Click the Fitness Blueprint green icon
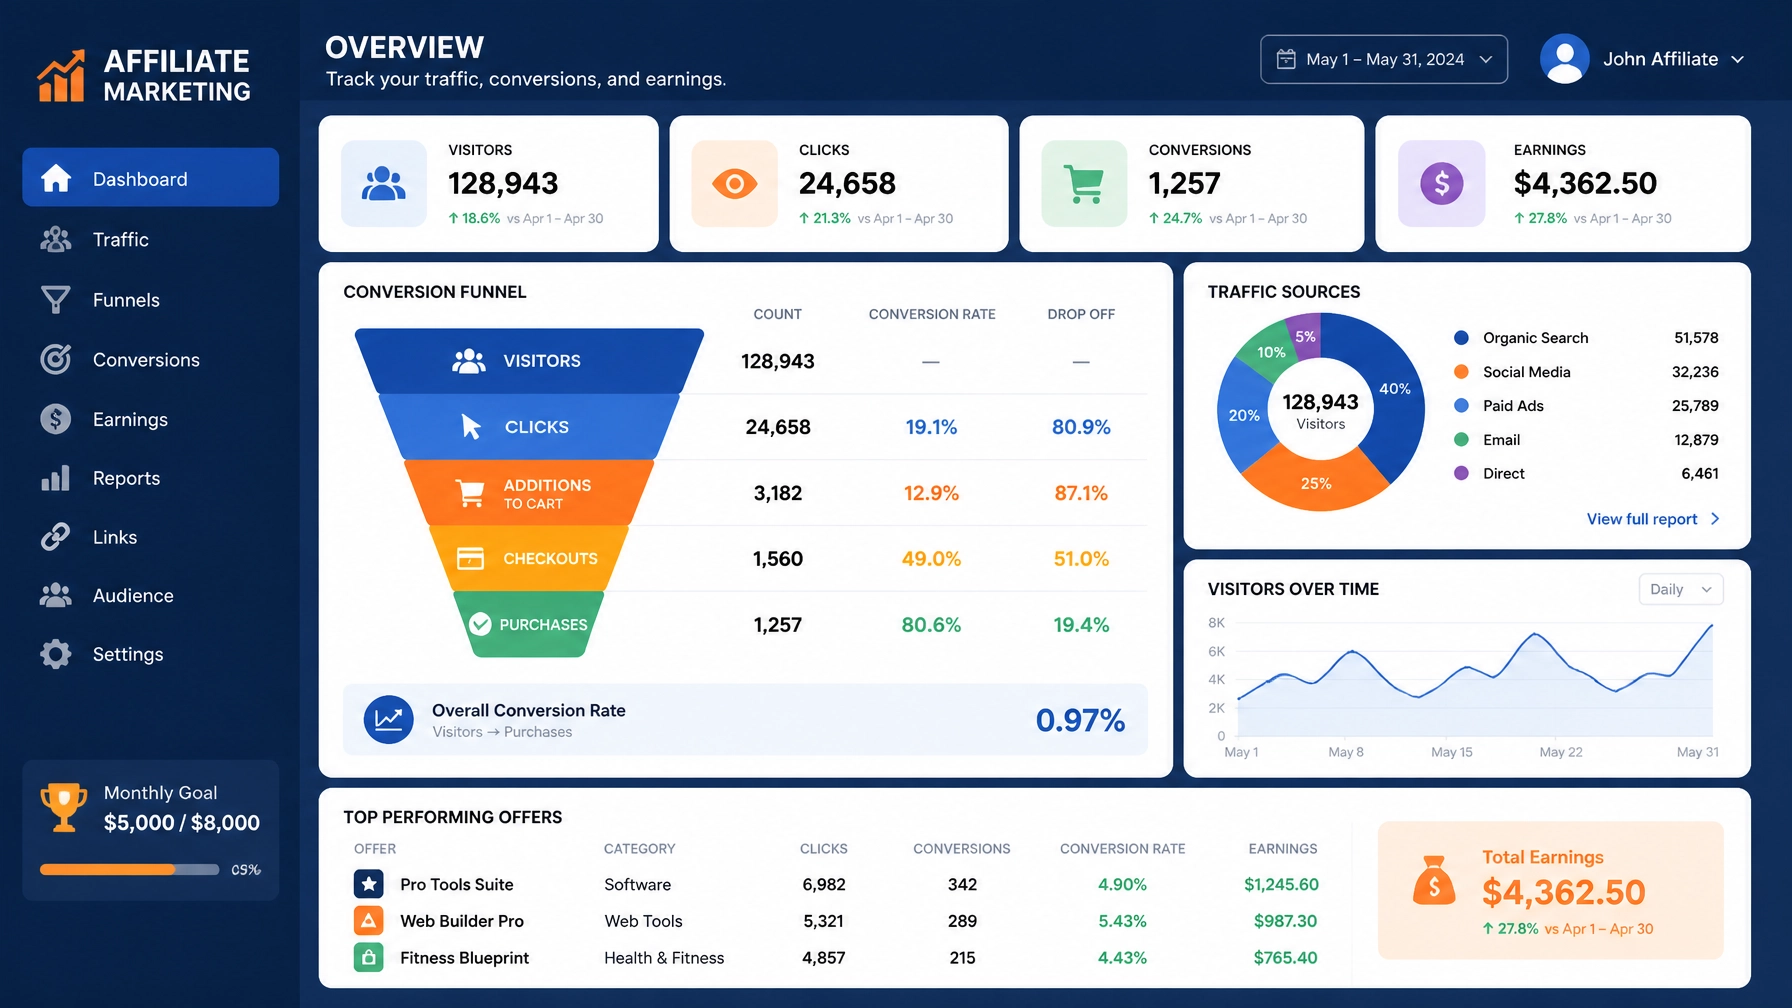The width and height of the screenshot is (1792, 1008). coord(369,958)
